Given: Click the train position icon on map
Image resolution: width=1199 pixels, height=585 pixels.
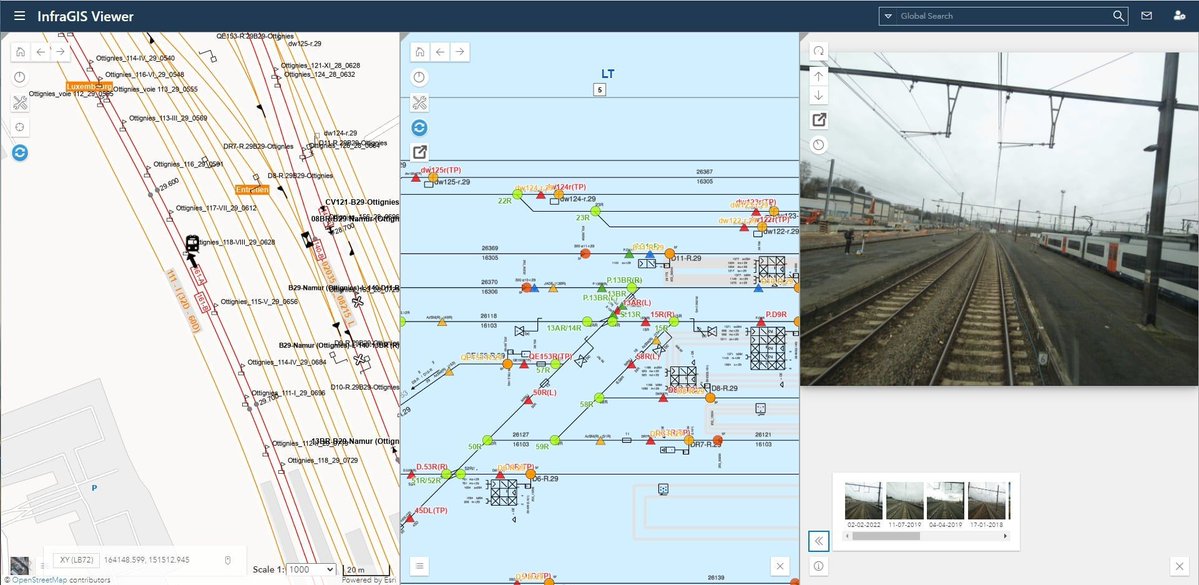Looking at the screenshot, I should coord(193,243).
